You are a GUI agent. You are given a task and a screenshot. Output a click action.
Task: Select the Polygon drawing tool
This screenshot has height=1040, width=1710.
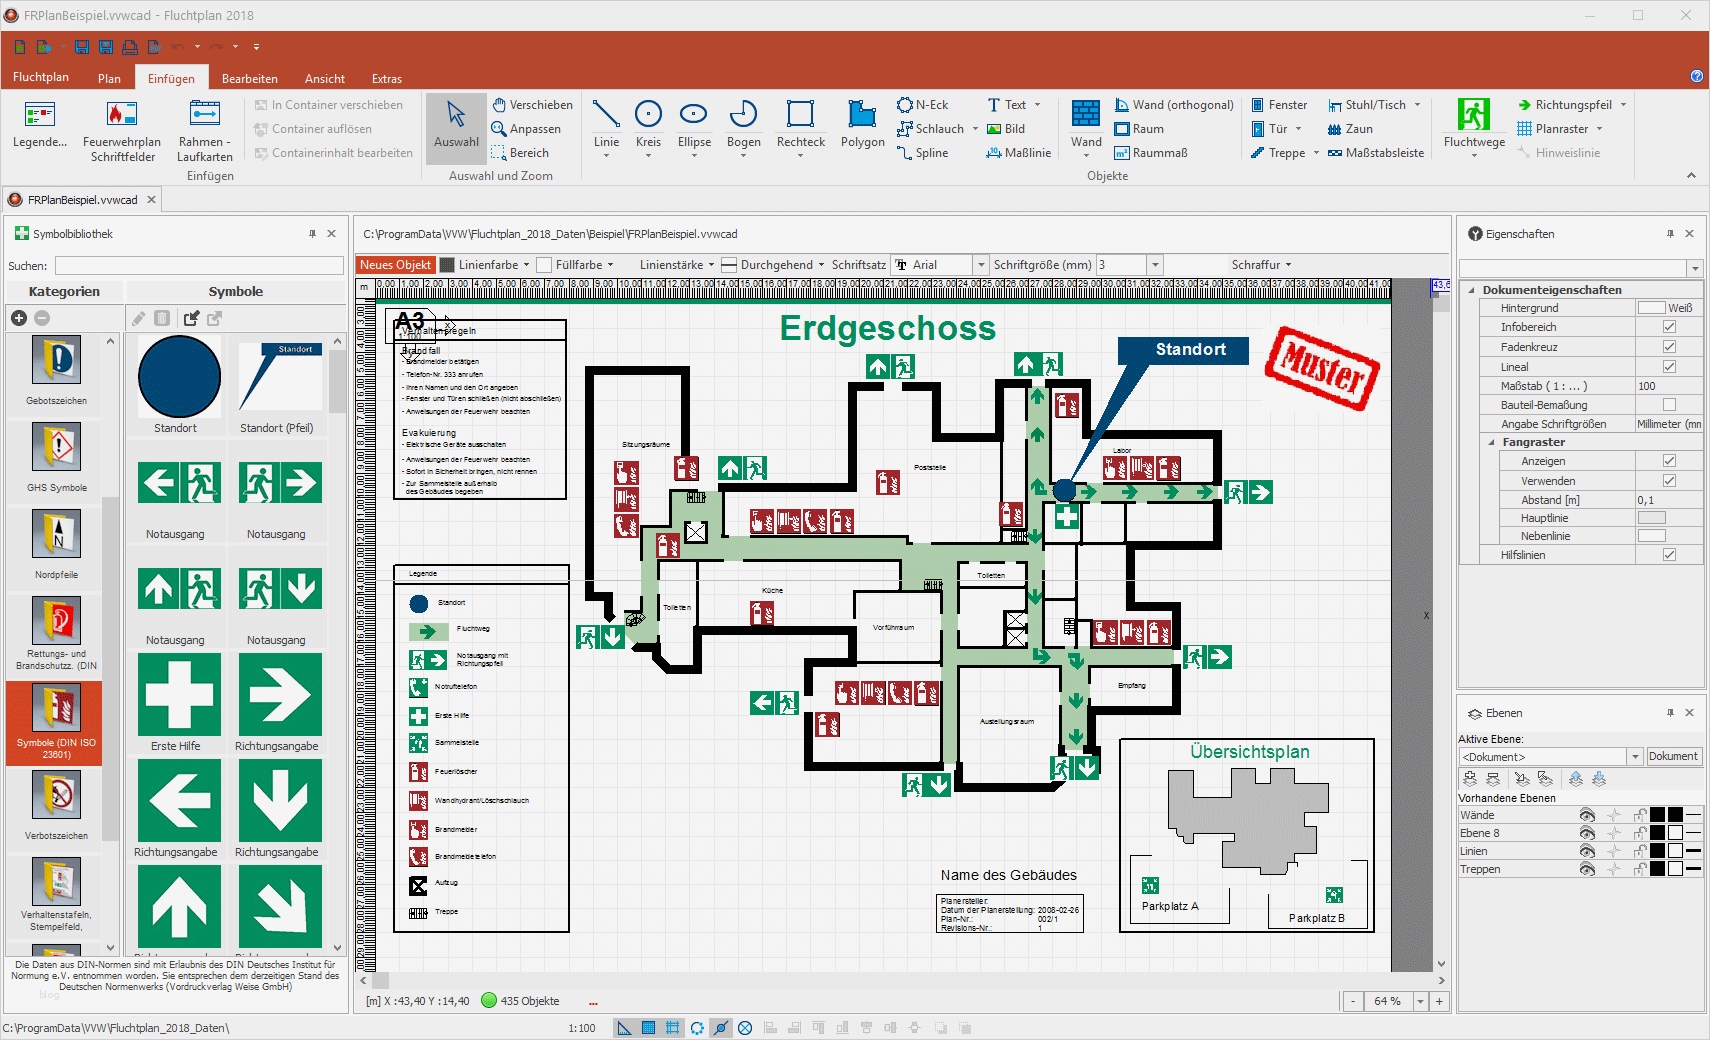[x=861, y=124]
